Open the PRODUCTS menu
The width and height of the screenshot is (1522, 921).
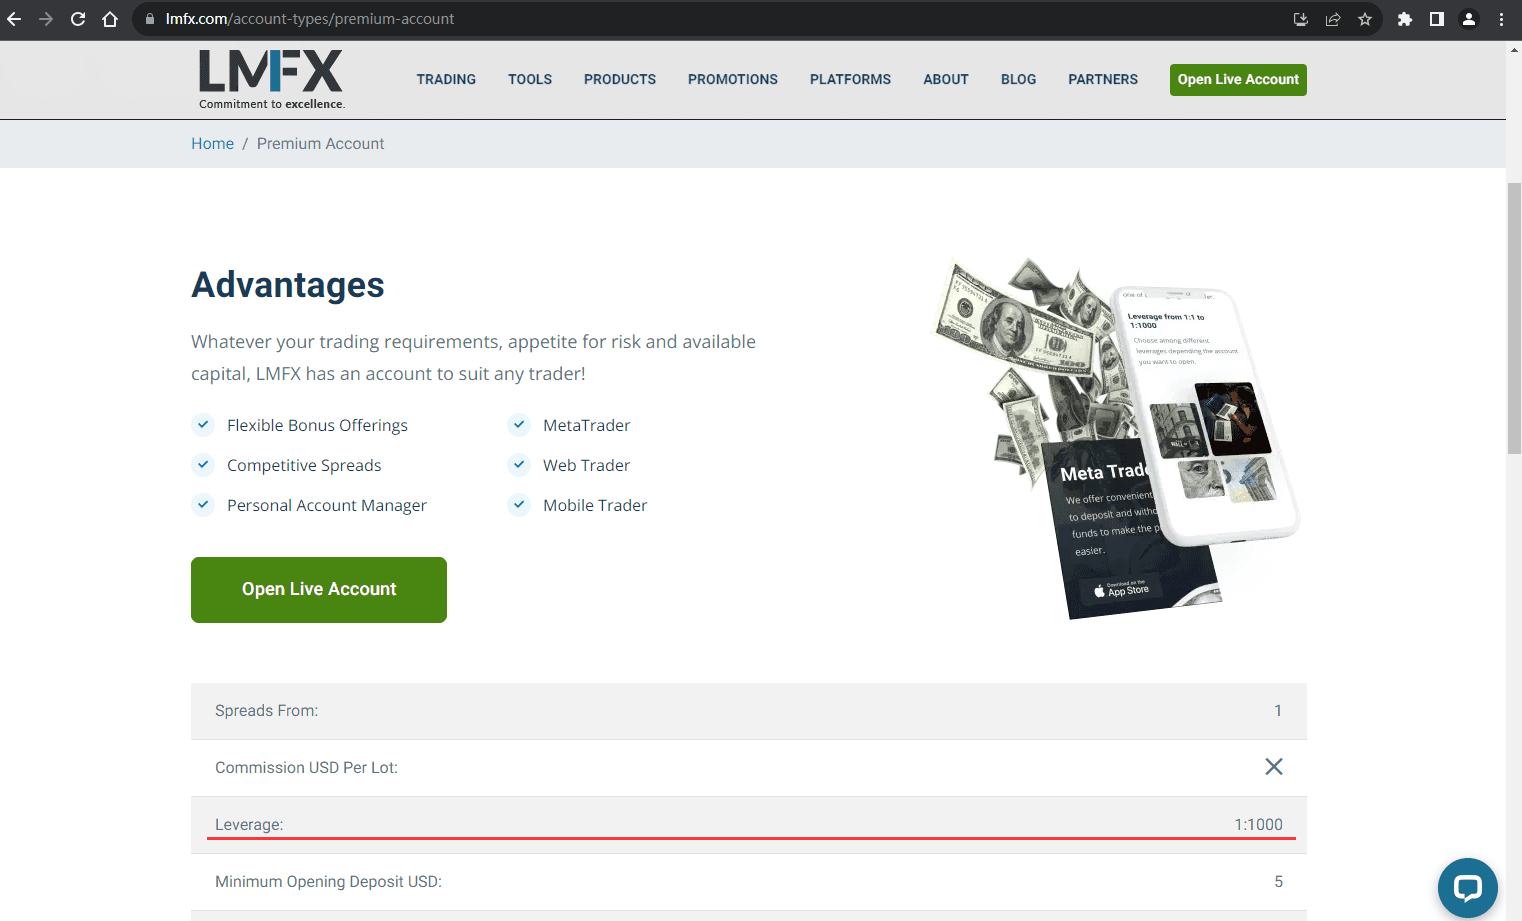(620, 80)
